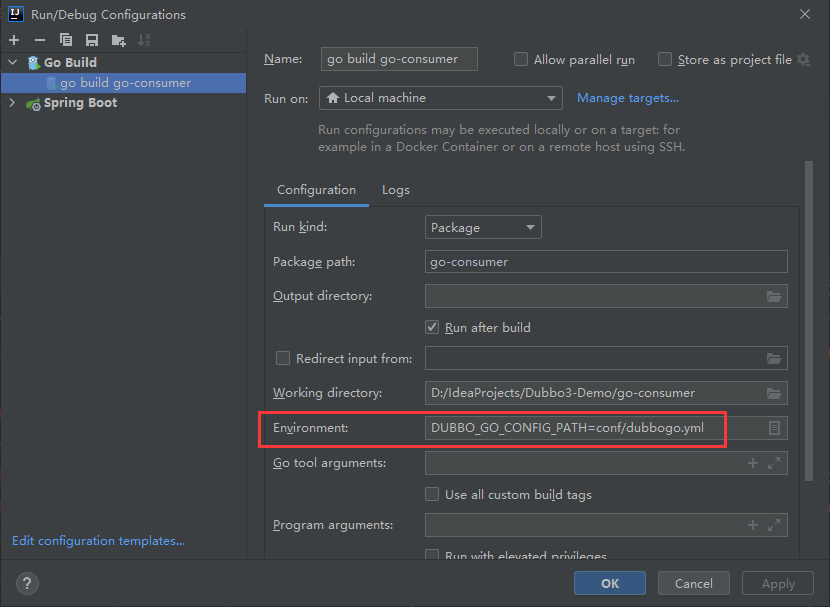830x607 pixels.
Task: Browse for the Output directory folder
Action: click(773, 296)
